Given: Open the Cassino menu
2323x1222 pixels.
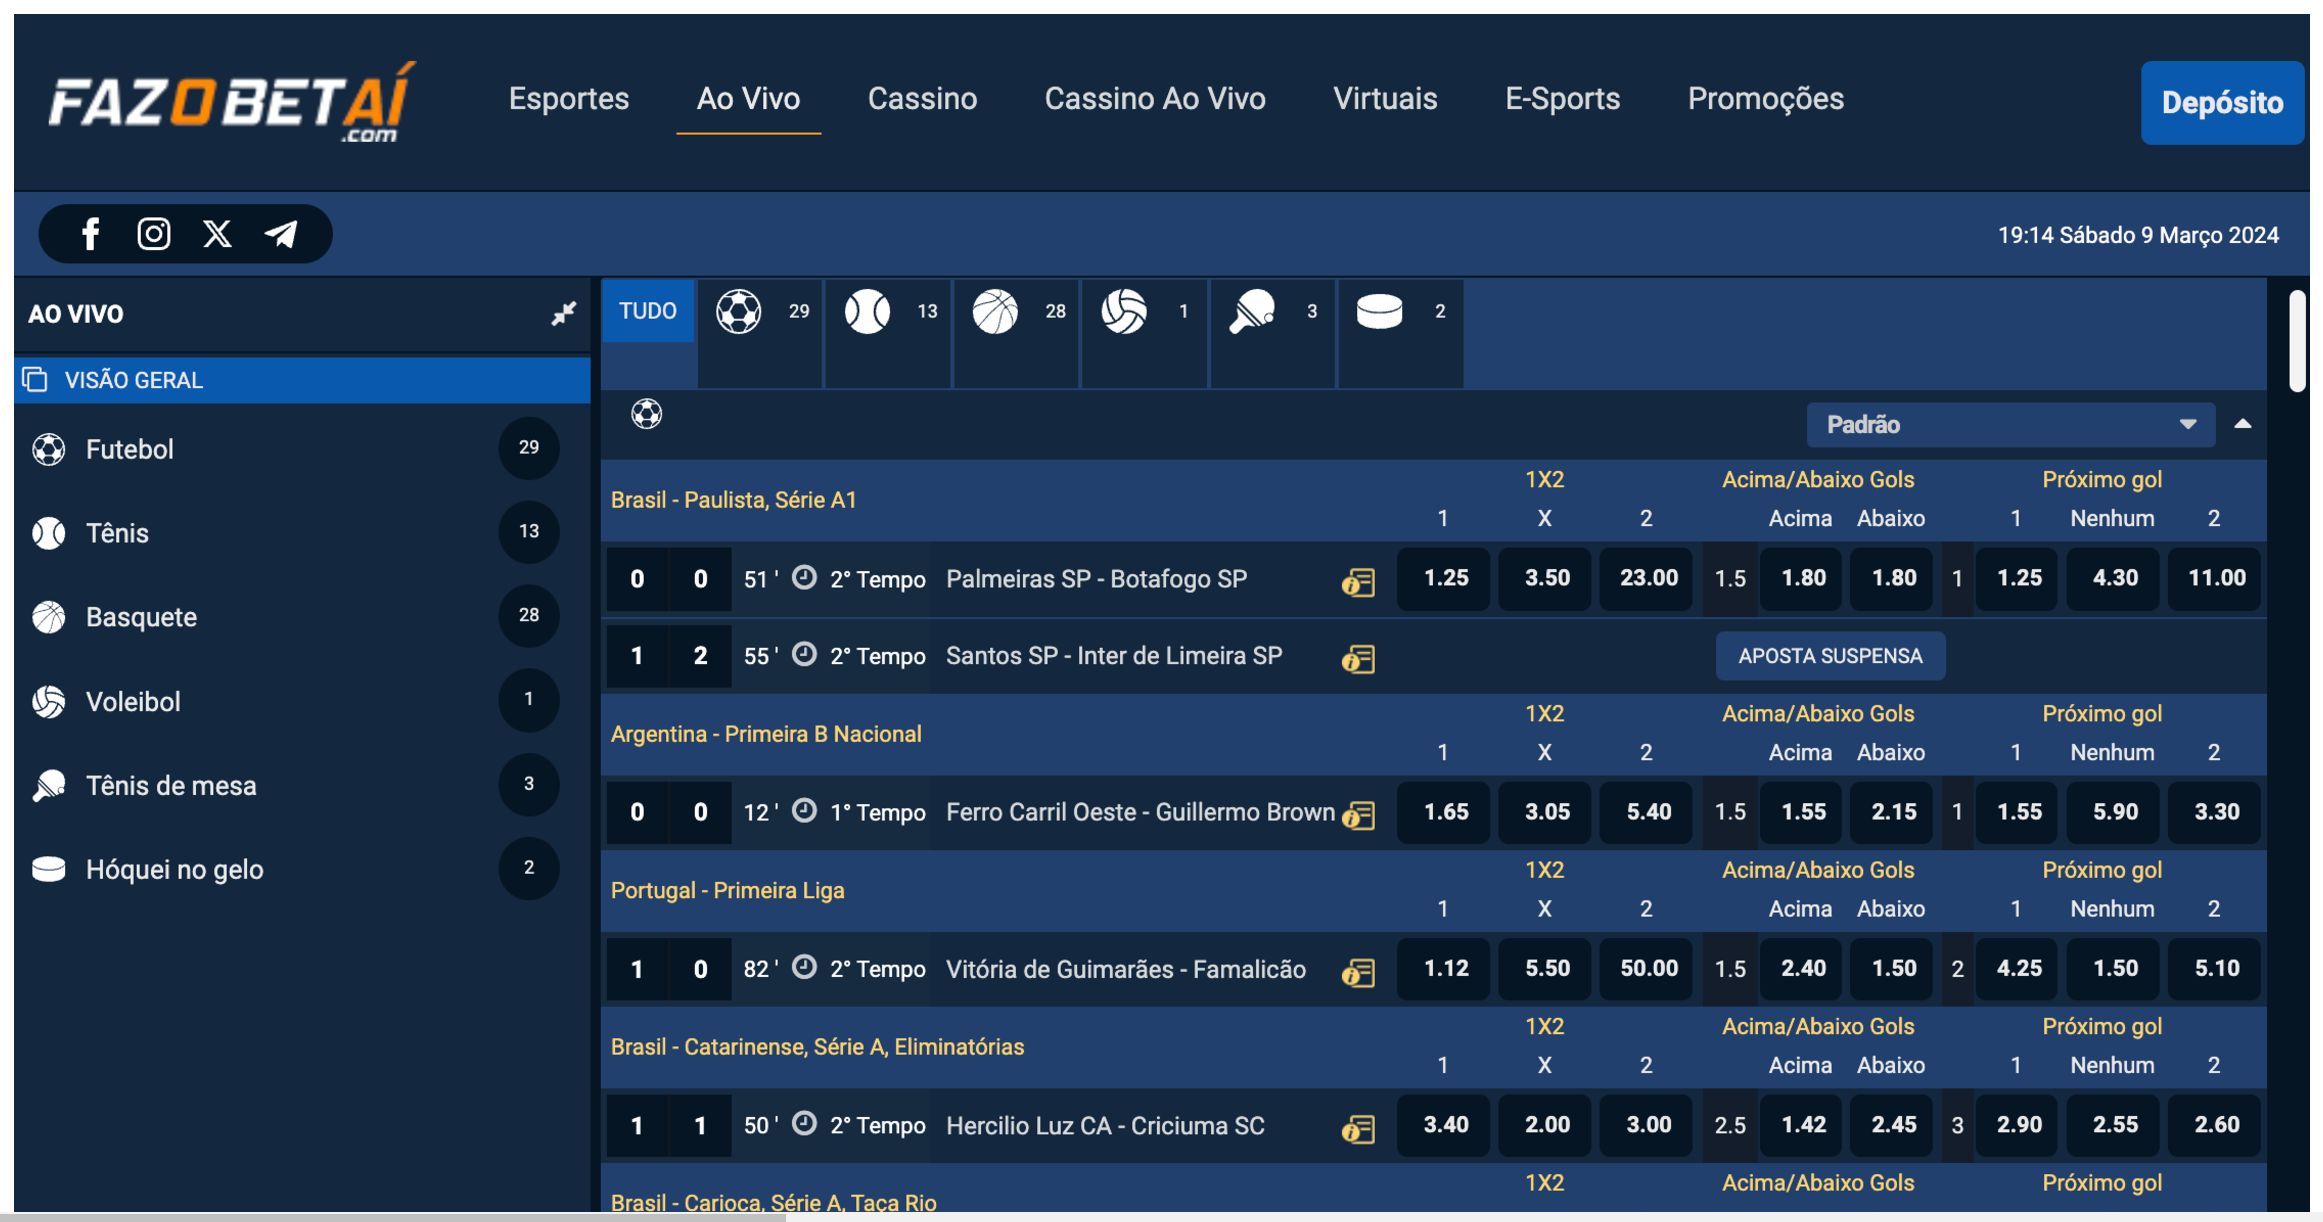Looking at the screenshot, I should point(922,98).
